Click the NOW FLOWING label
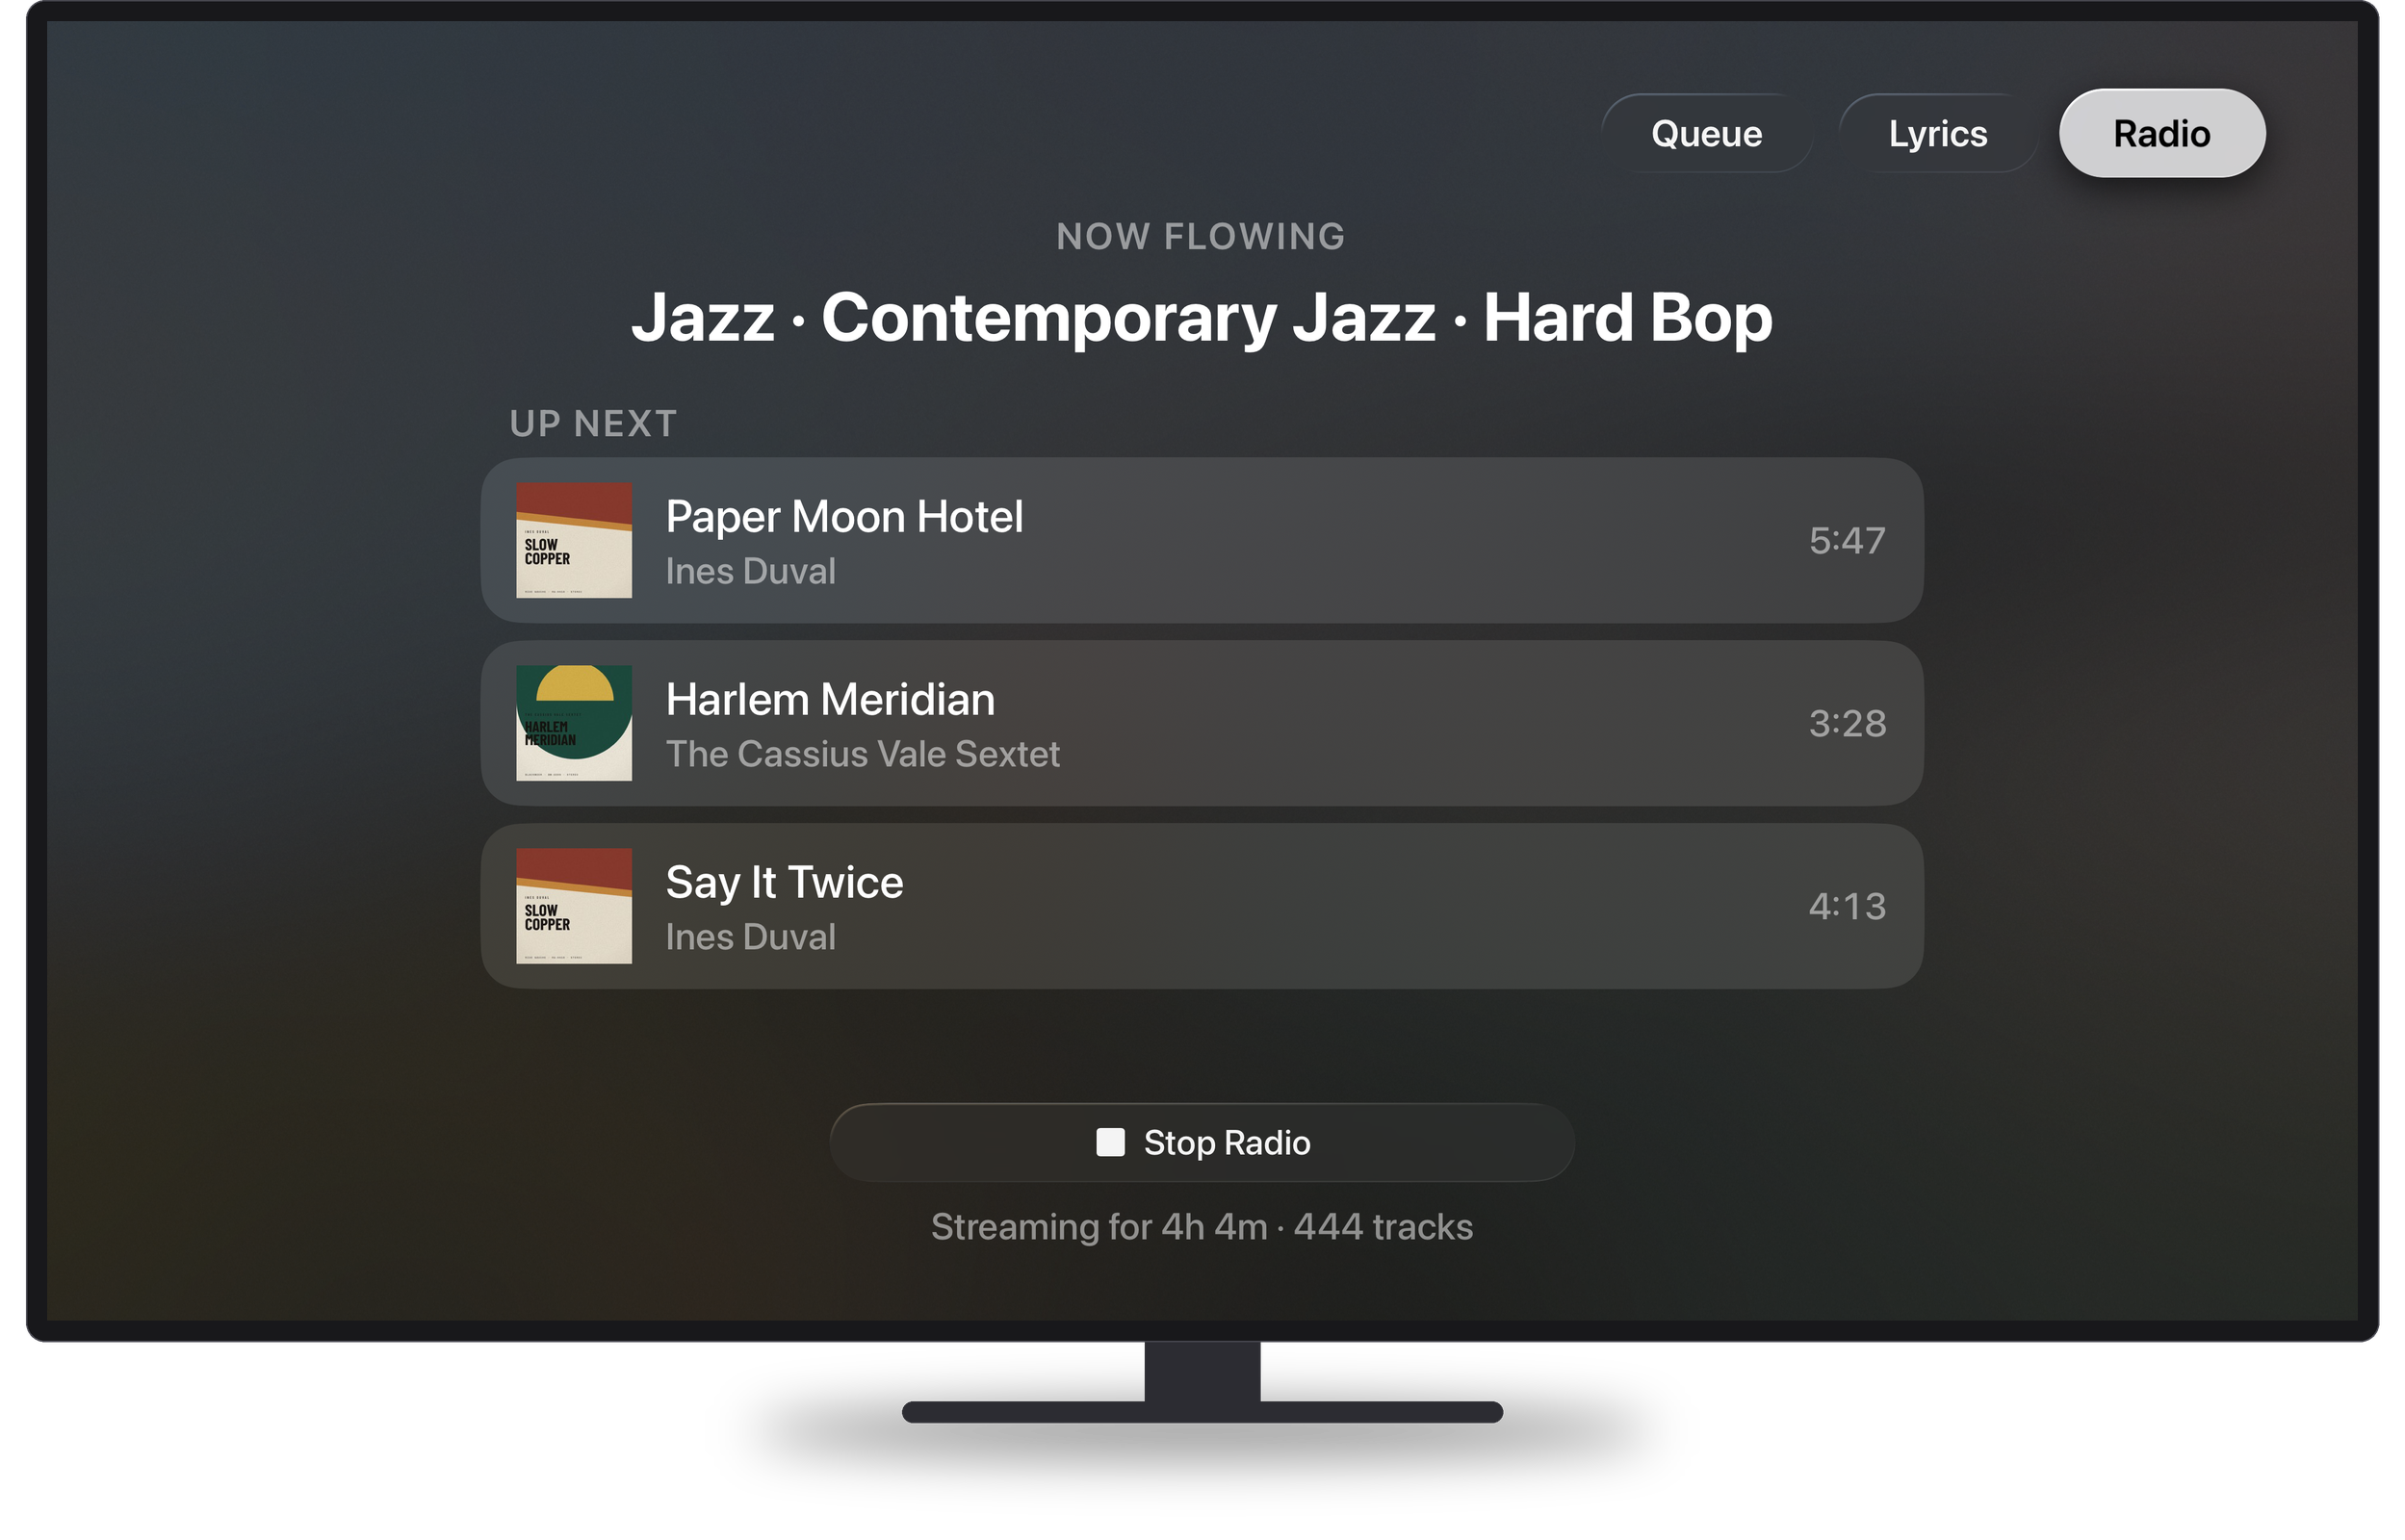 [x=1201, y=237]
